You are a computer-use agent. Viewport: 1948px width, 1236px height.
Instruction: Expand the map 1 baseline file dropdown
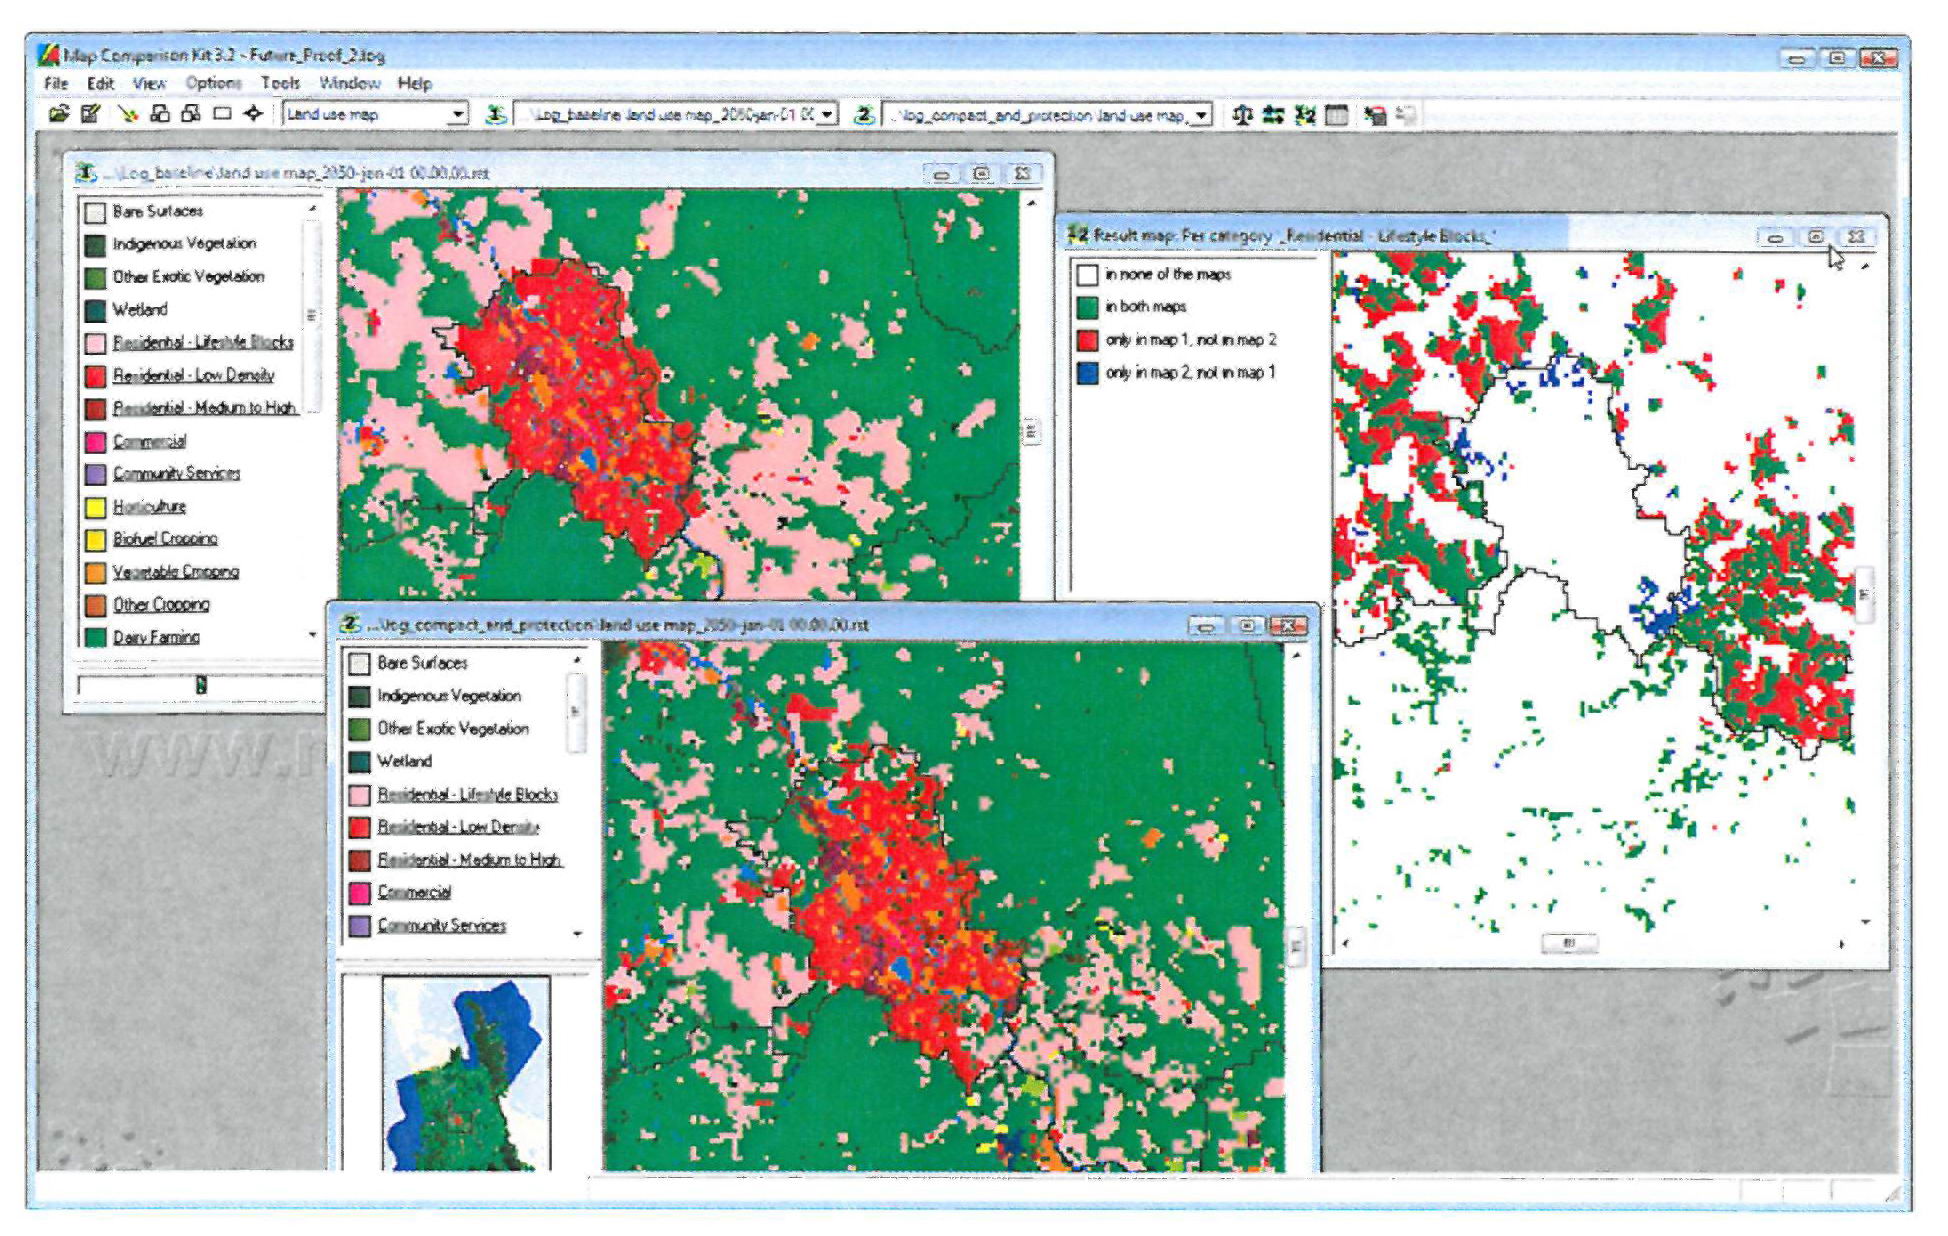point(827,115)
